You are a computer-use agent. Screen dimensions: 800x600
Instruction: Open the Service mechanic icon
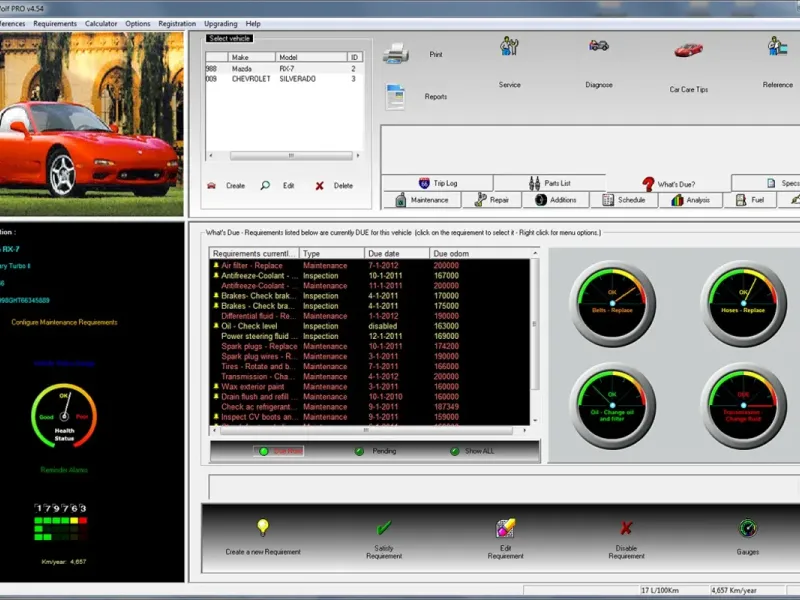[x=509, y=47]
